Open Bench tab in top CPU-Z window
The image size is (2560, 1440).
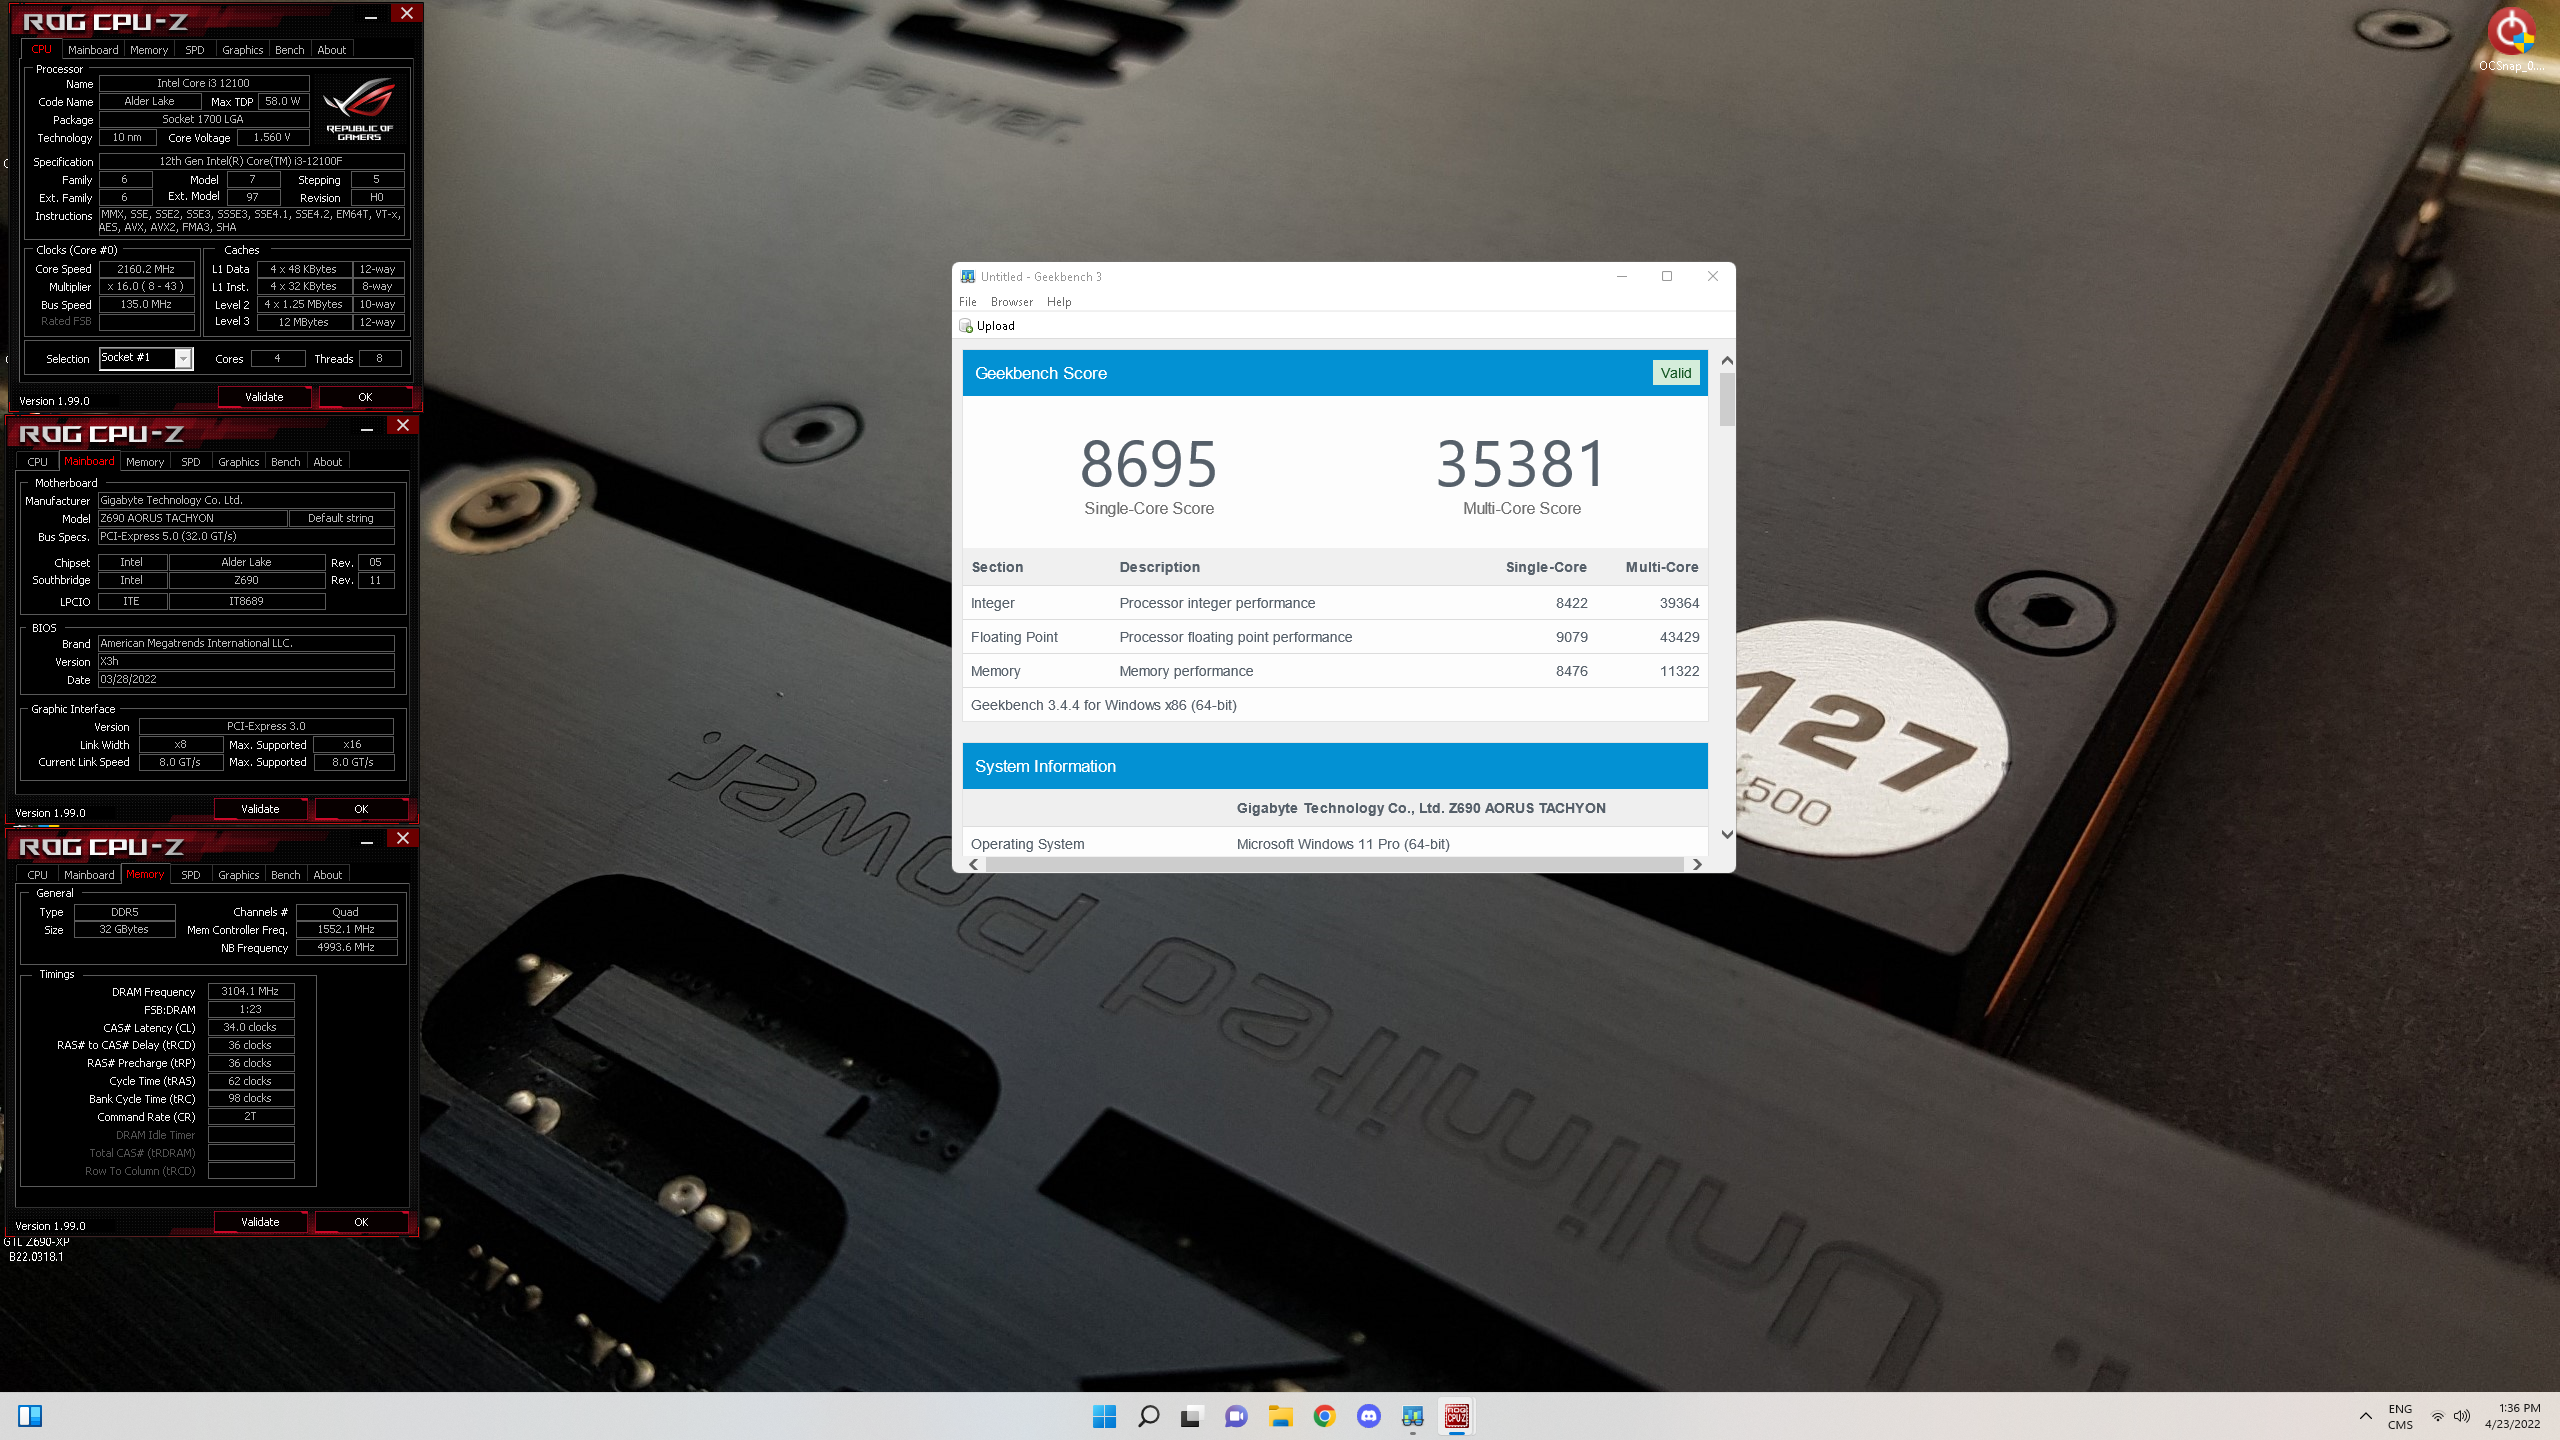[x=290, y=50]
